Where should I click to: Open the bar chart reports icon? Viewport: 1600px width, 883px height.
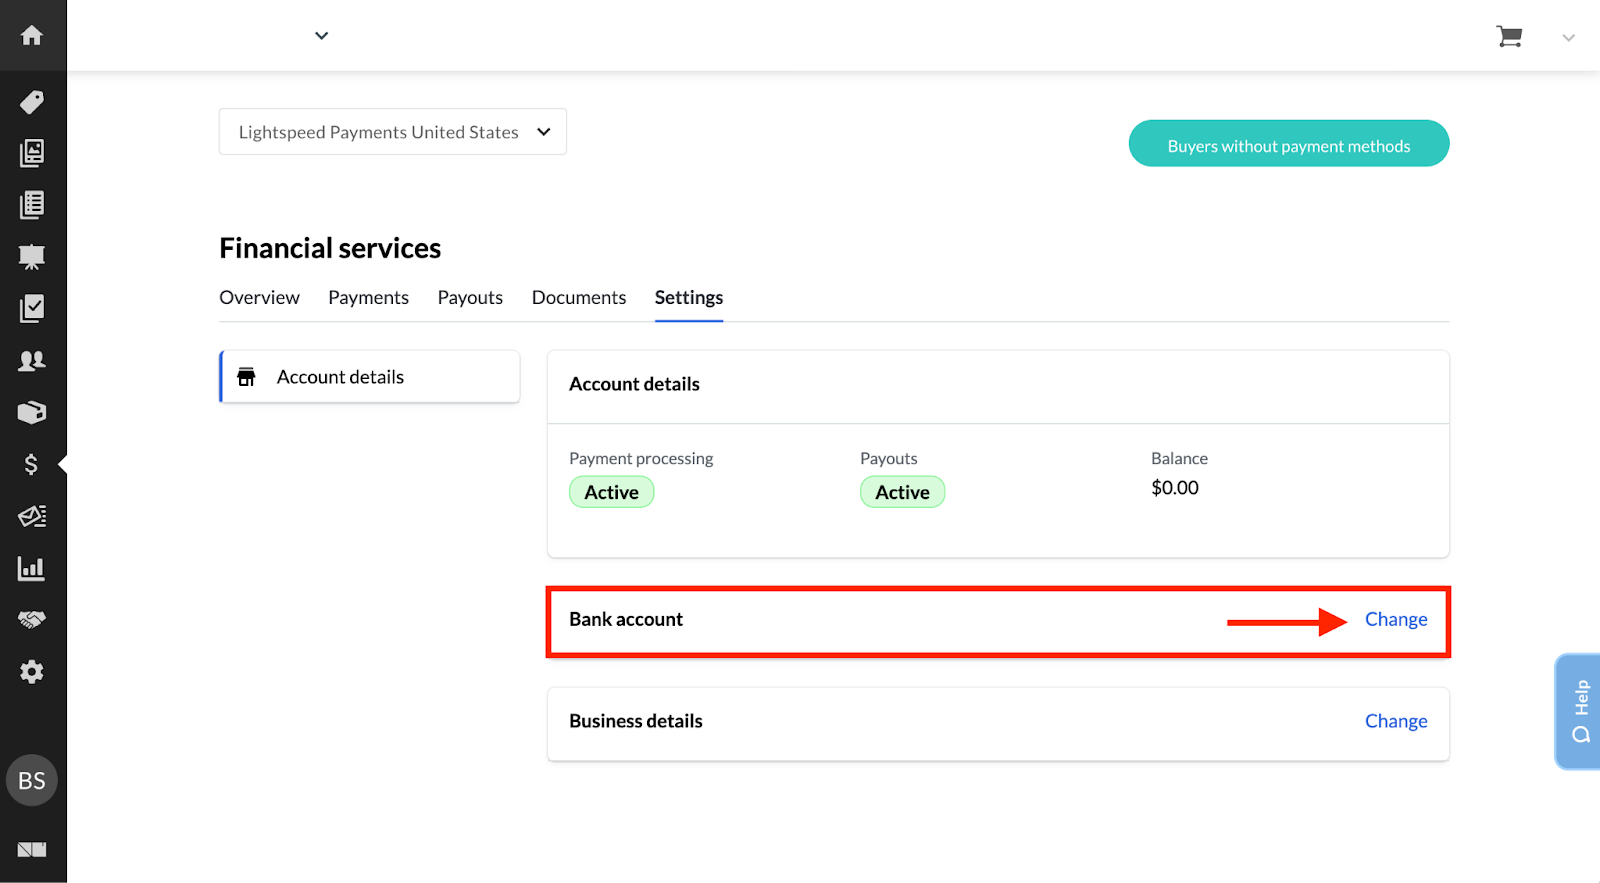(x=32, y=568)
